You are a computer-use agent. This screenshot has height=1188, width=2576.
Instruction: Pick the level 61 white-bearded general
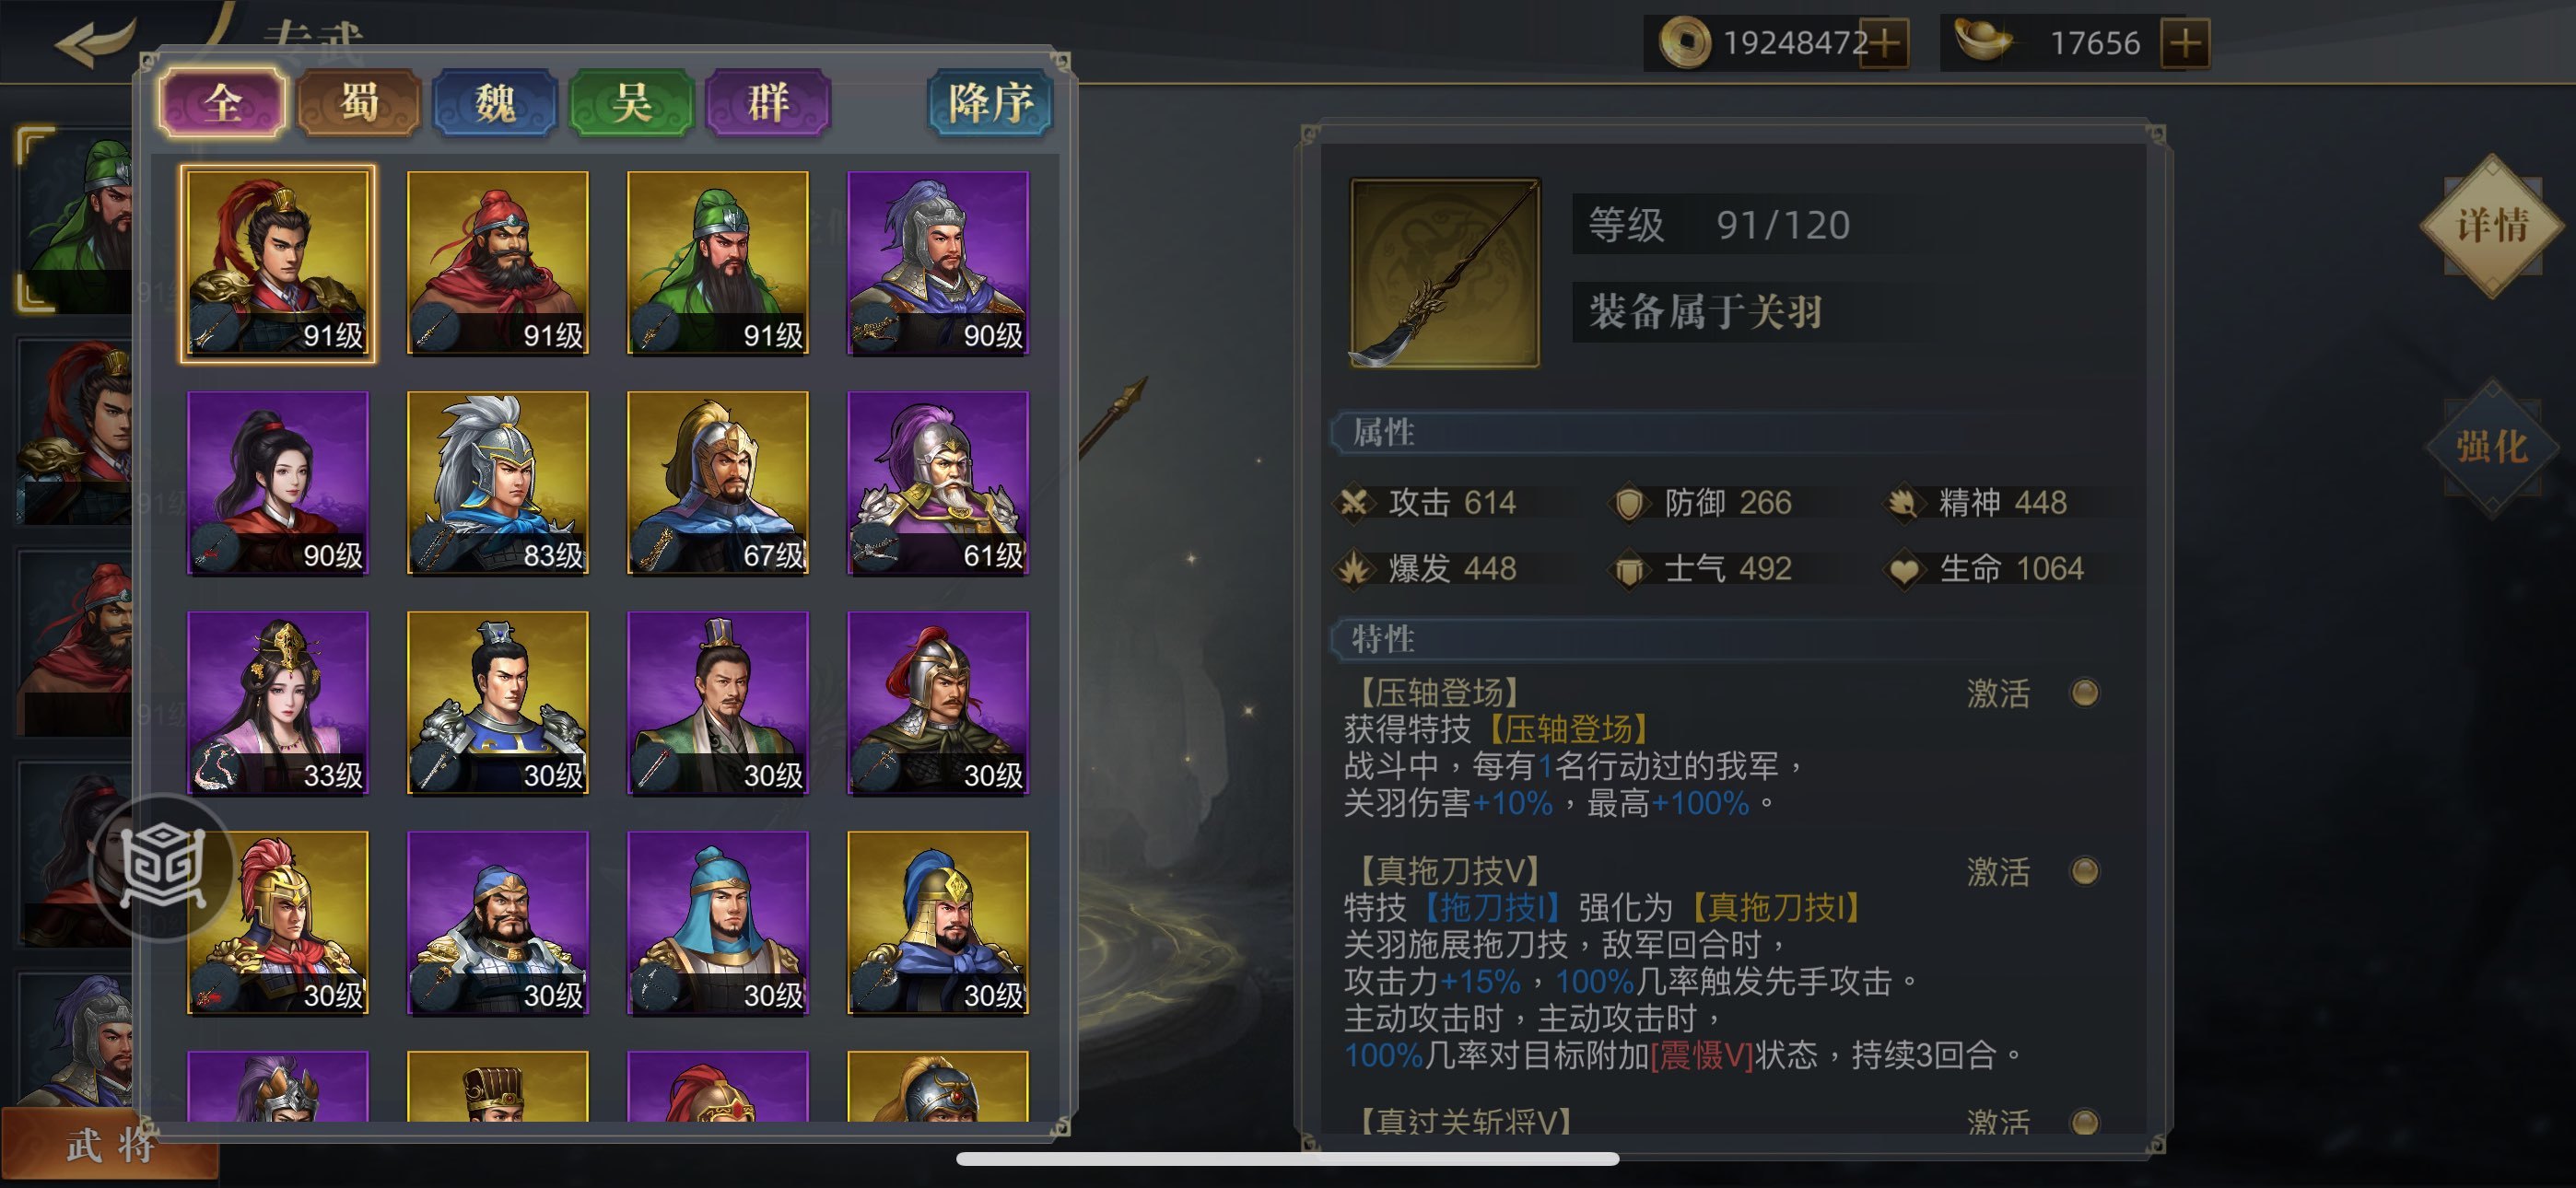tap(937, 483)
